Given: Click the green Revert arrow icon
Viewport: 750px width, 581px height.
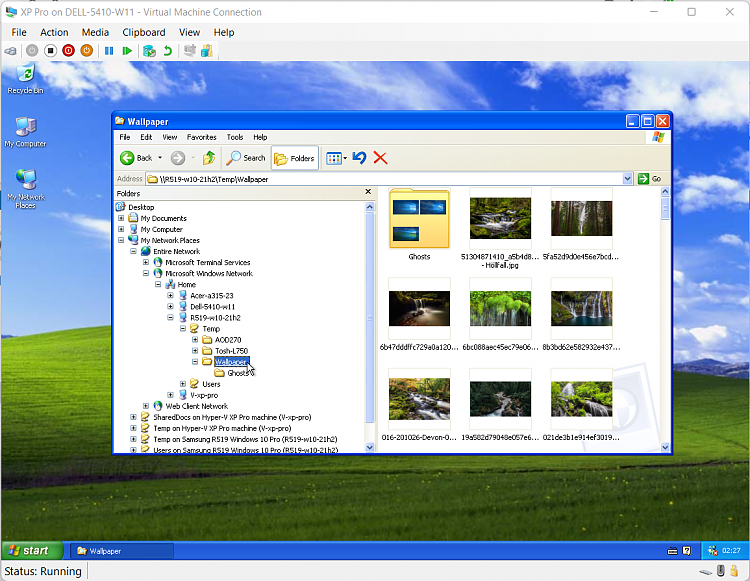Looking at the screenshot, I should pyautogui.click(x=167, y=51).
